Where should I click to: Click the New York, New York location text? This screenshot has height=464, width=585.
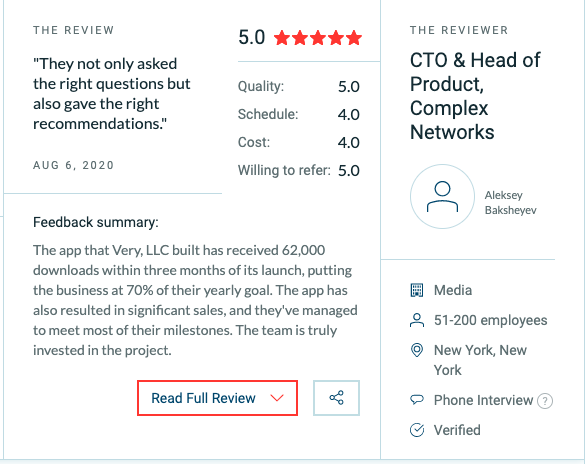point(480,360)
